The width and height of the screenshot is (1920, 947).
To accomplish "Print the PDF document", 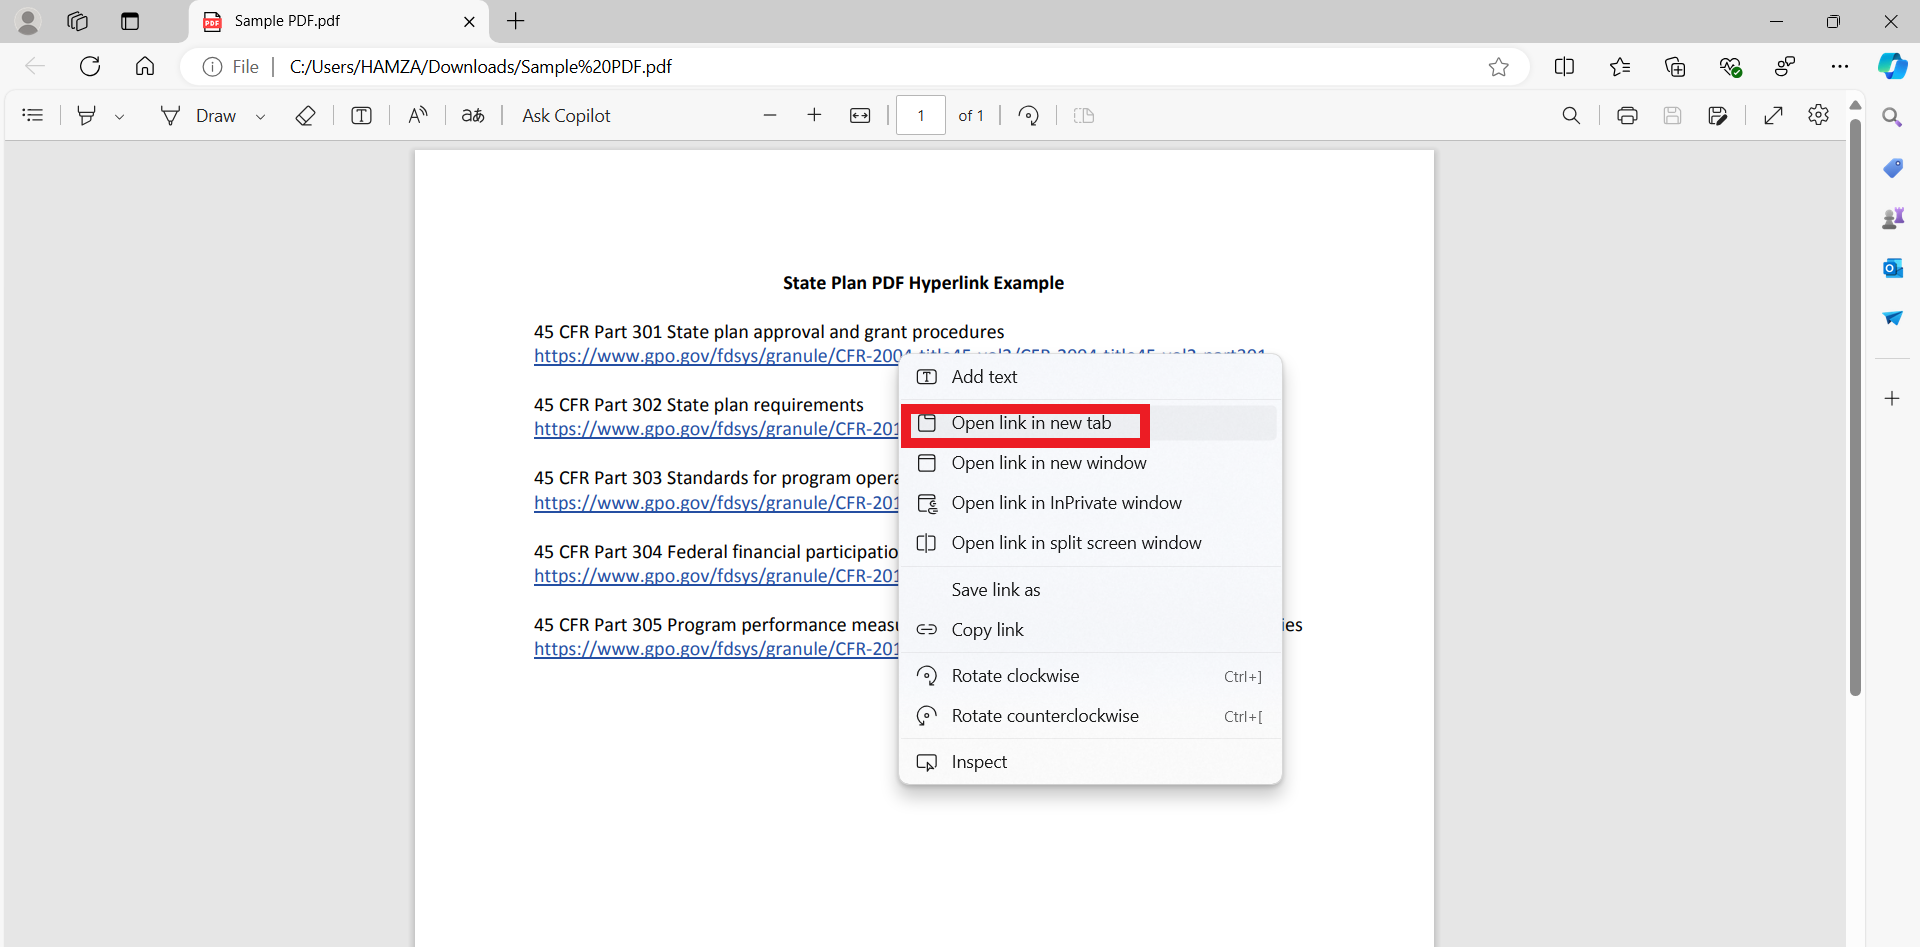I will coord(1626,115).
